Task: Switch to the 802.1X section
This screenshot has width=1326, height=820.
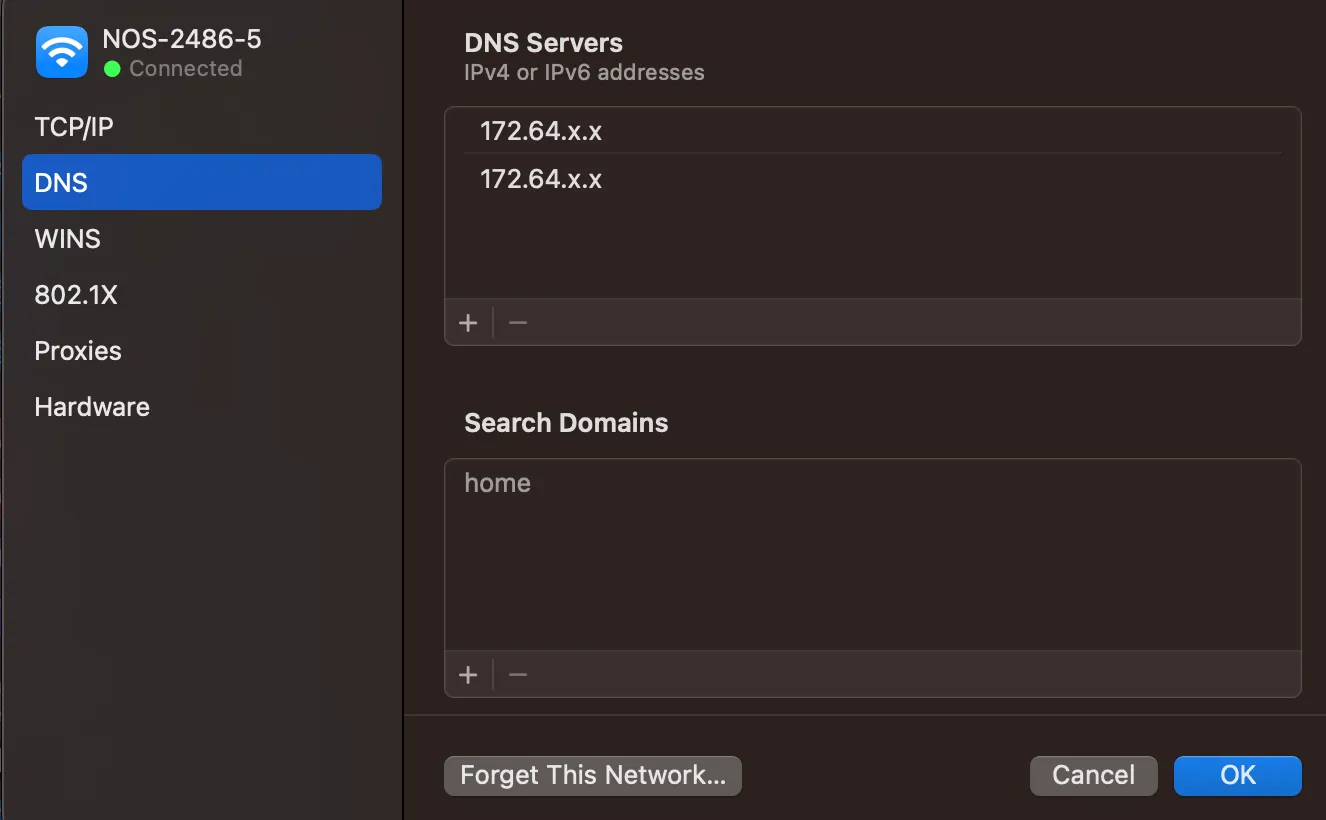Action: (x=76, y=294)
